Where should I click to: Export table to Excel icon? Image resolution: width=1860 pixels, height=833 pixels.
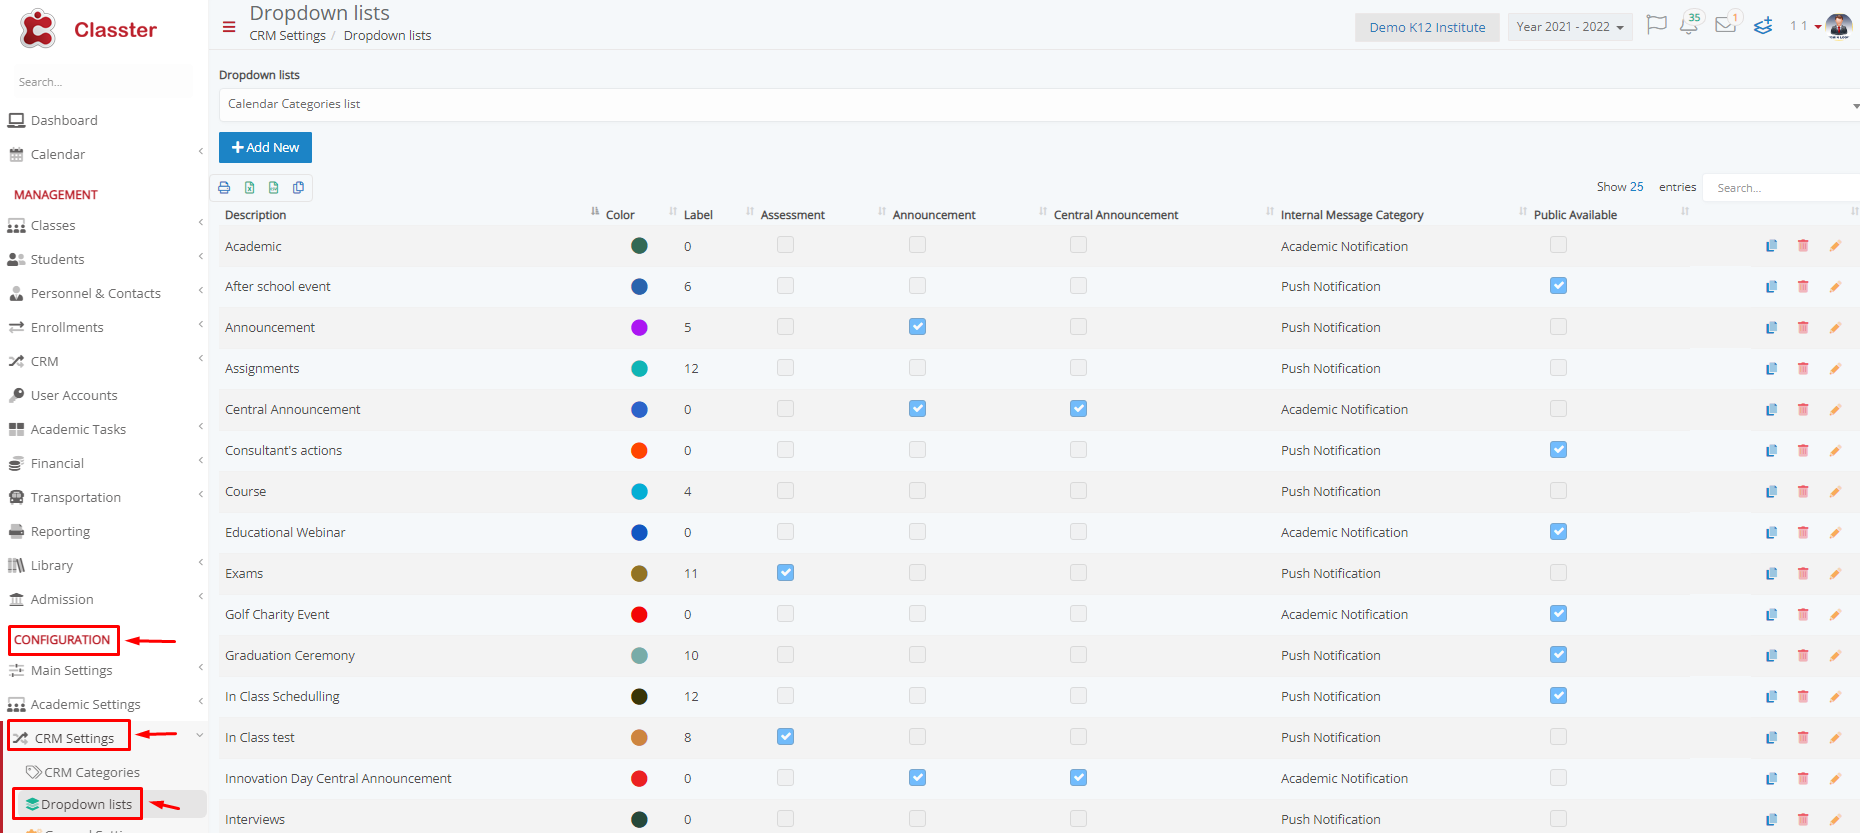pyautogui.click(x=249, y=187)
